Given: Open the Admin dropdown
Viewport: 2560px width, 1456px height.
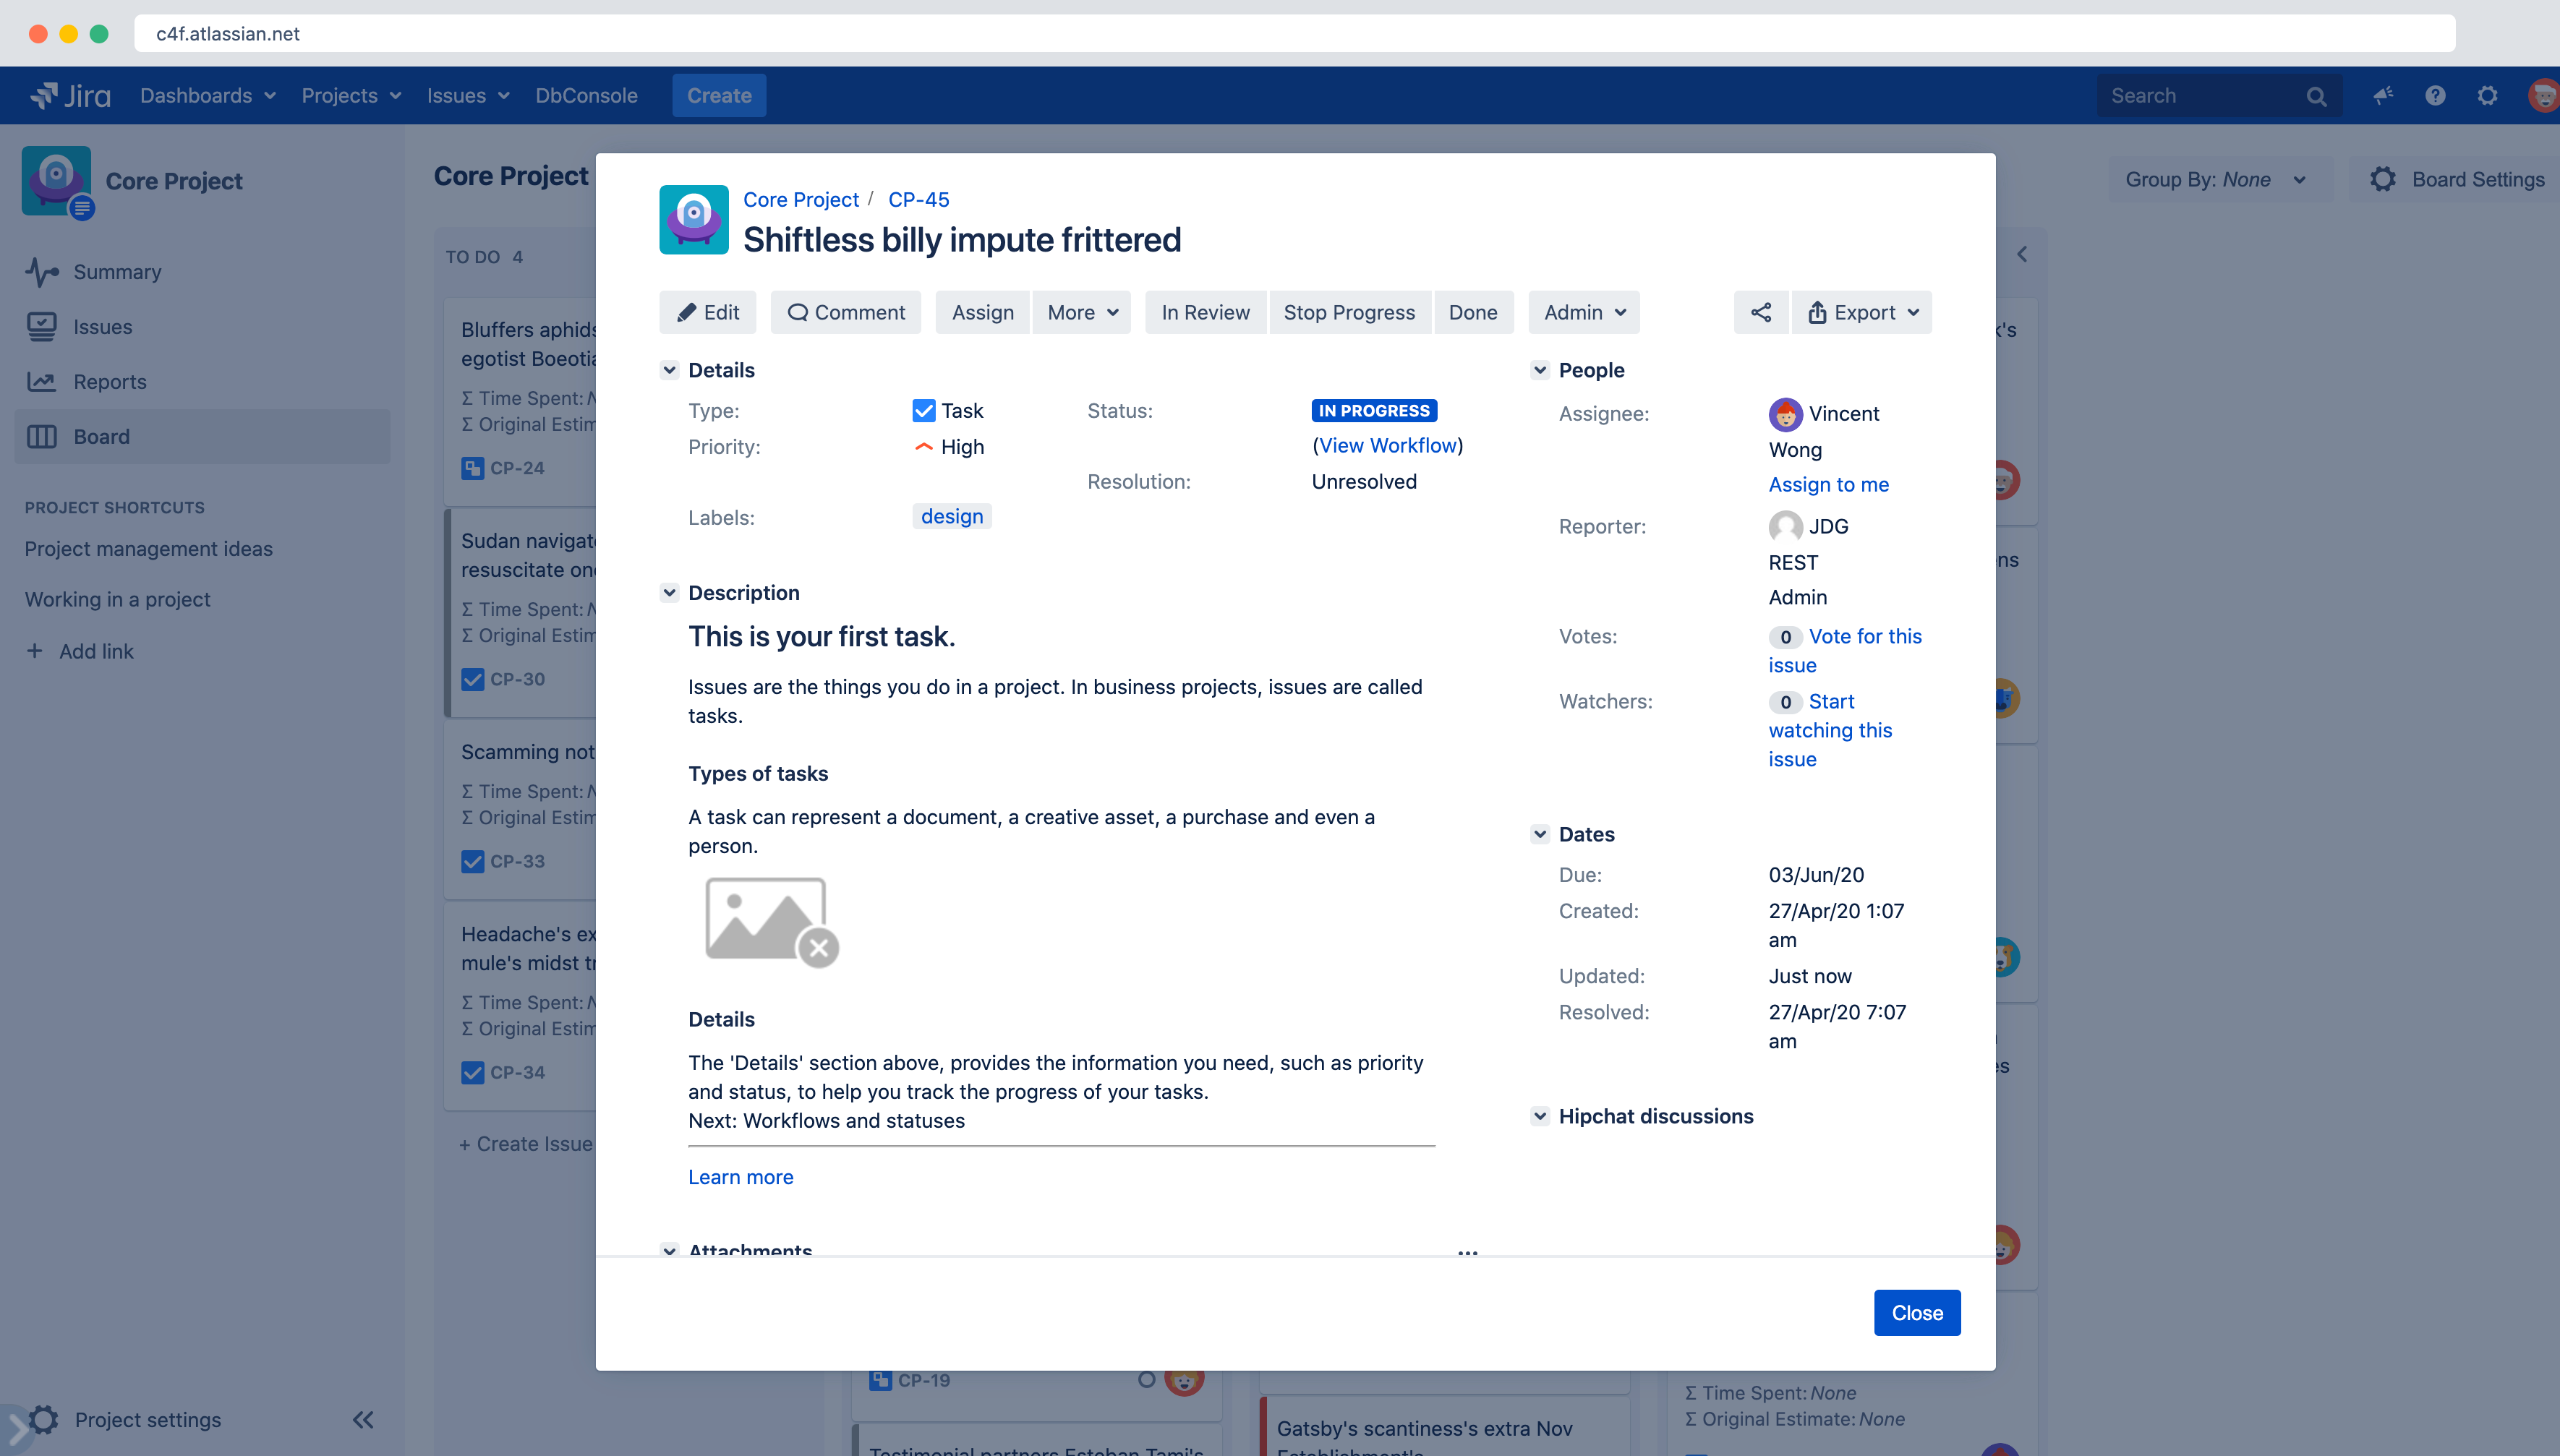Looking at the screenshot, I should (1584, 312).
